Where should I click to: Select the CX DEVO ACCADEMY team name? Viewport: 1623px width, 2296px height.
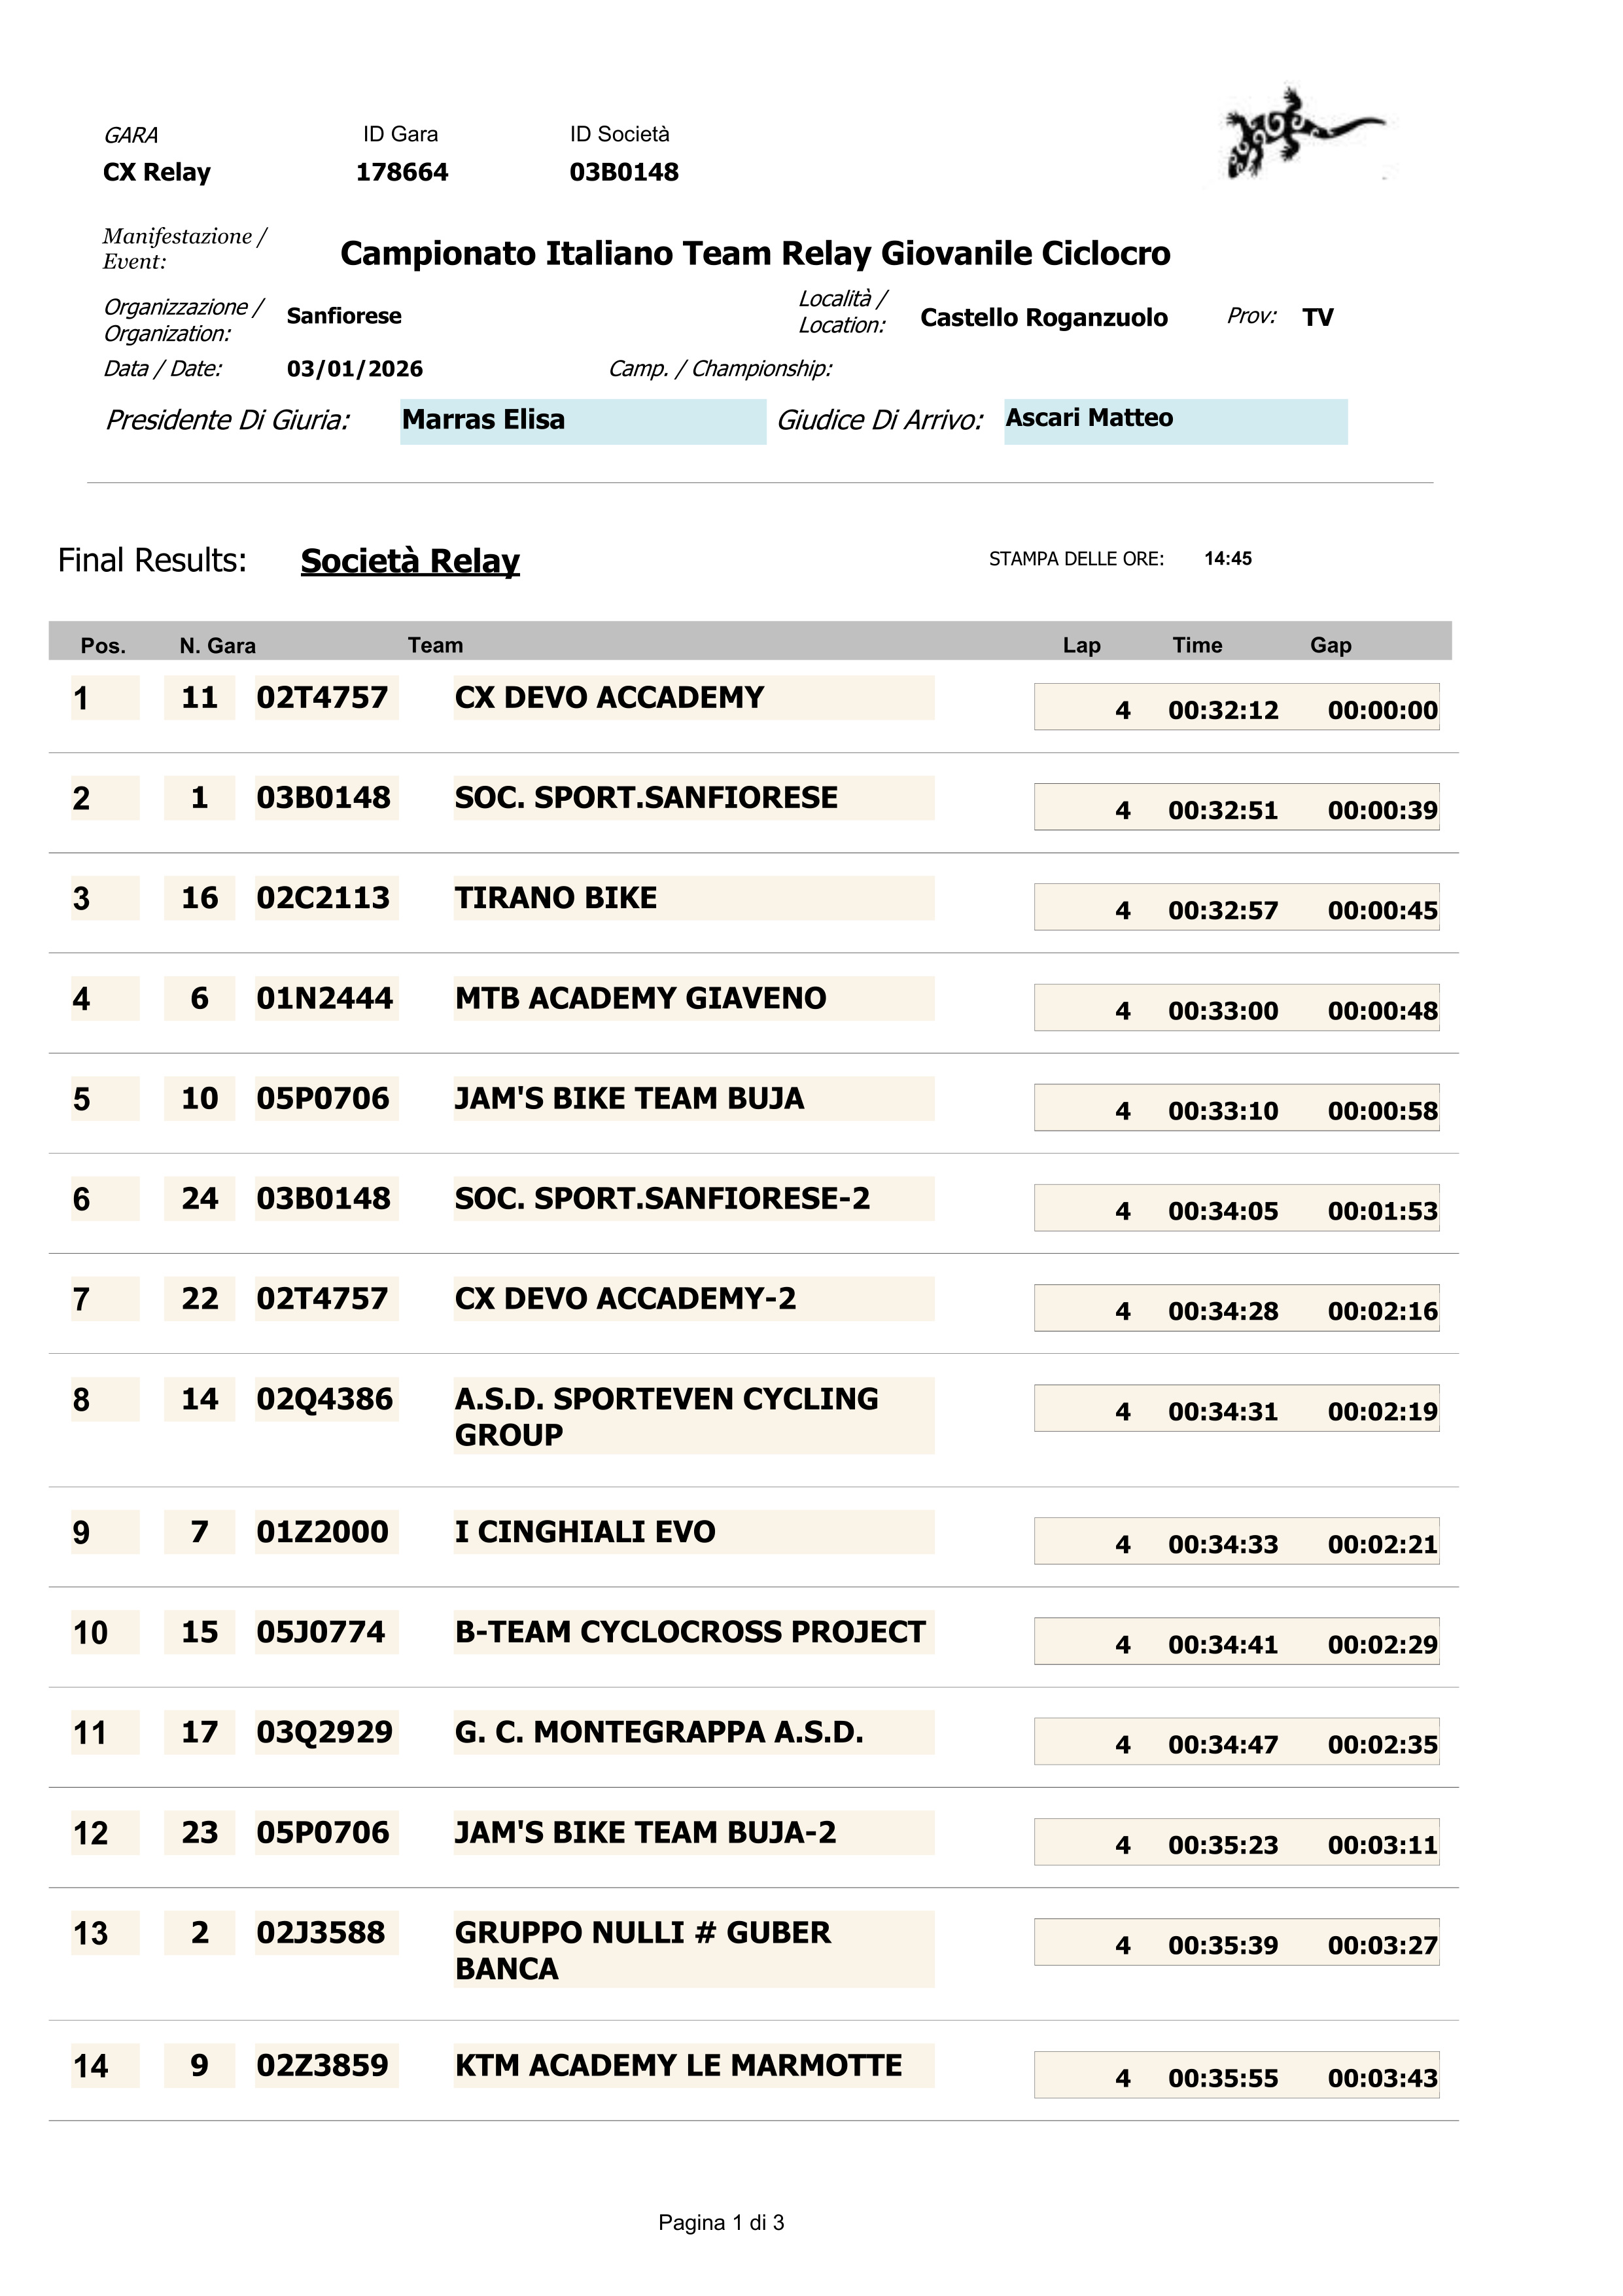609,698
